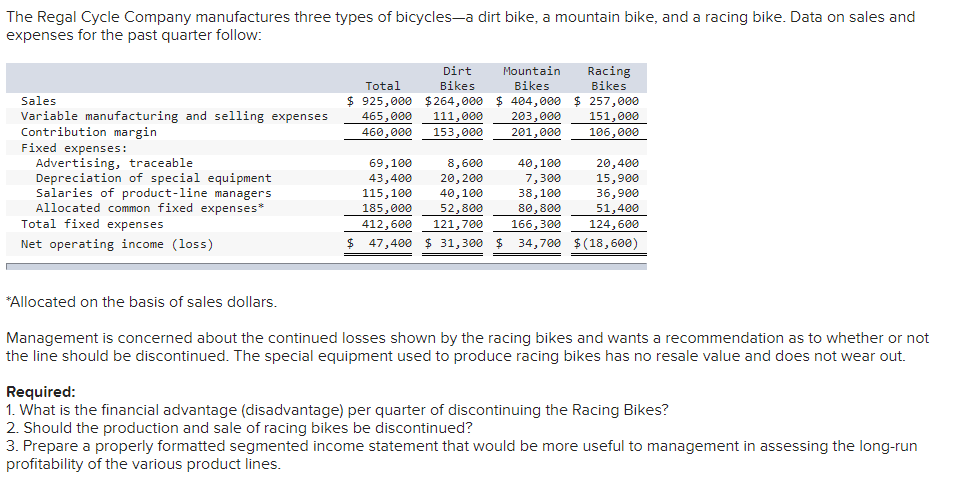This screenshot has height=481, width=975.
Task: Click Mountain Bikes sales $ 404,000
Action: tap(529, 101)
